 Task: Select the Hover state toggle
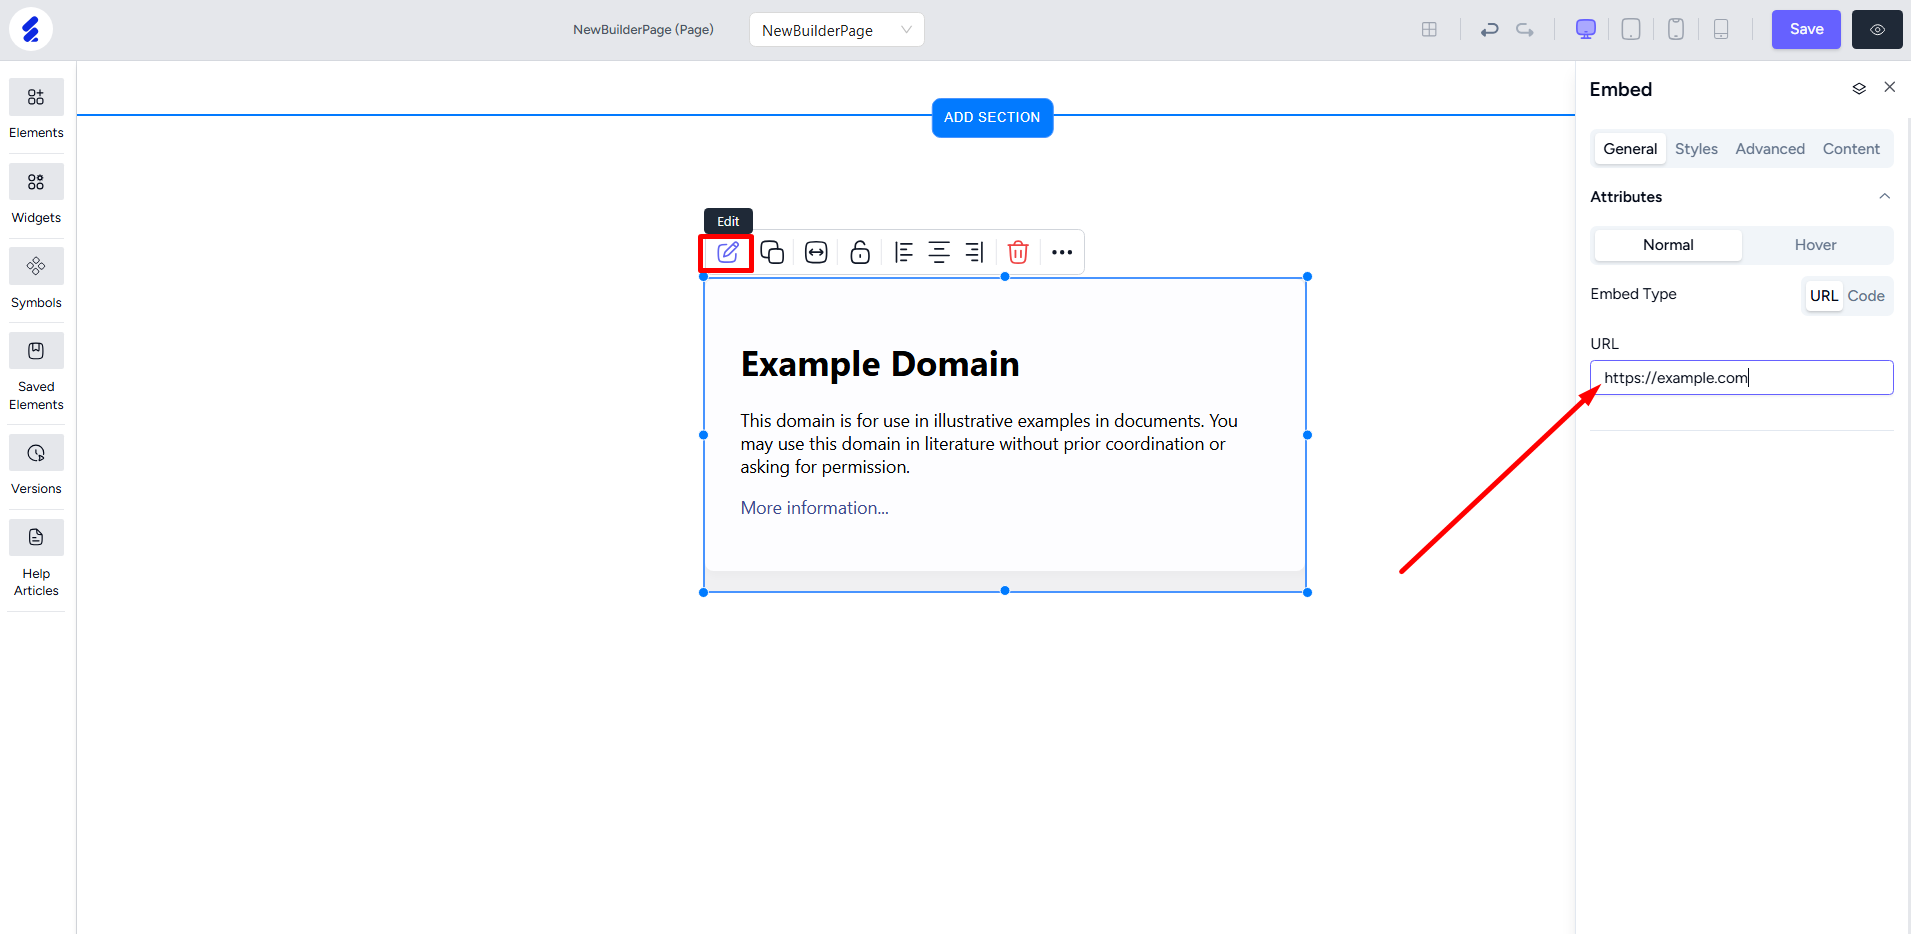pos(1815,245)
